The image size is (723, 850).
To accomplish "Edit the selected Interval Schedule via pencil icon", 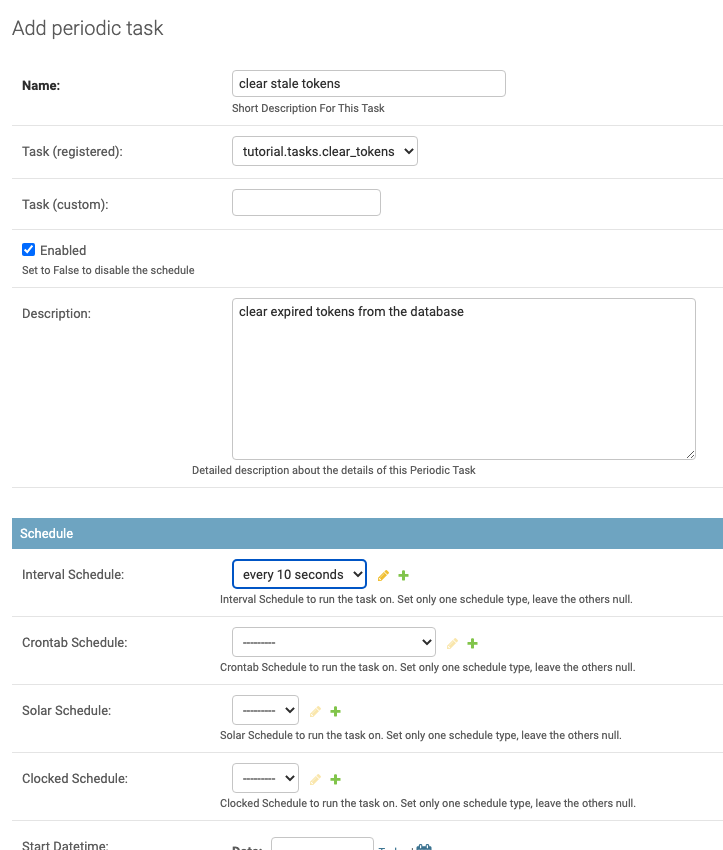I will (383, 576).
